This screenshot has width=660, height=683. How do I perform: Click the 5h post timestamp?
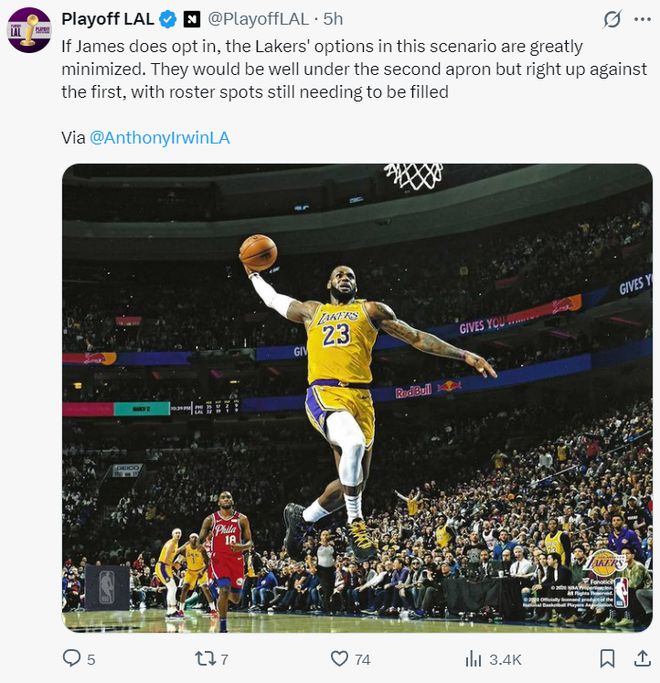pyautogui.click(x=333, y=19)
